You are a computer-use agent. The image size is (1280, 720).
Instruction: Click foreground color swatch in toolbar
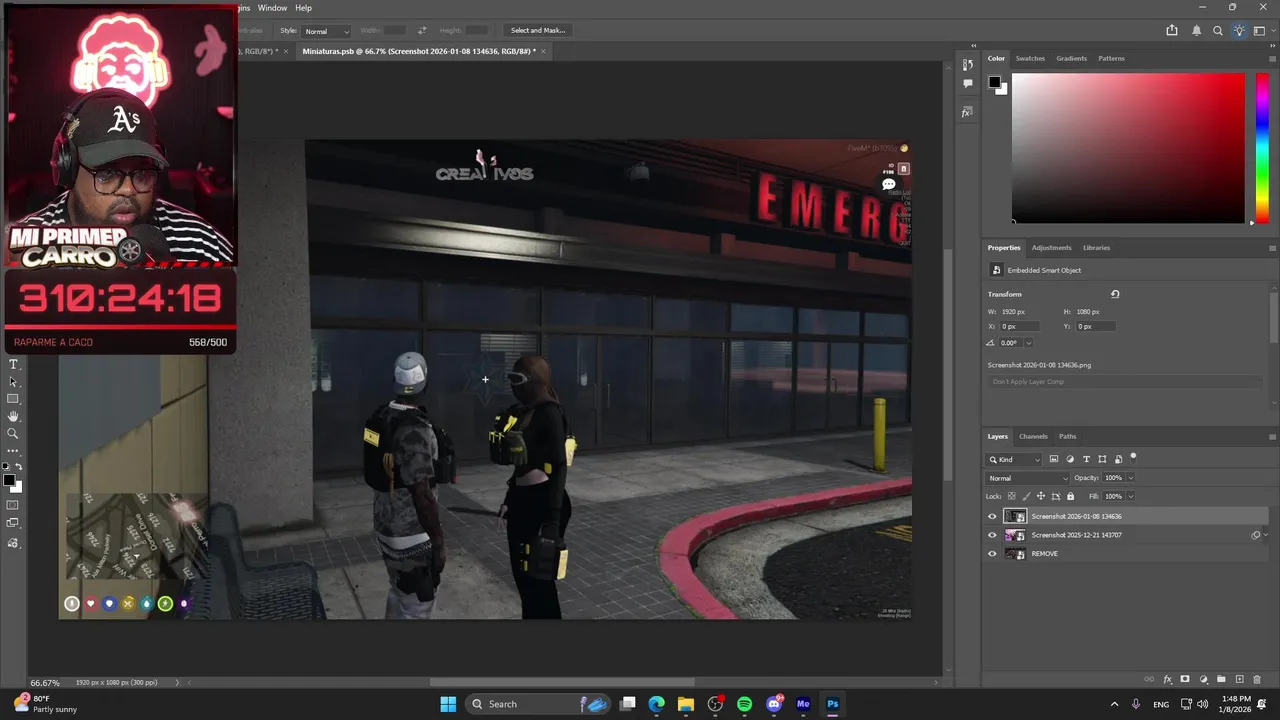point(9,481)
